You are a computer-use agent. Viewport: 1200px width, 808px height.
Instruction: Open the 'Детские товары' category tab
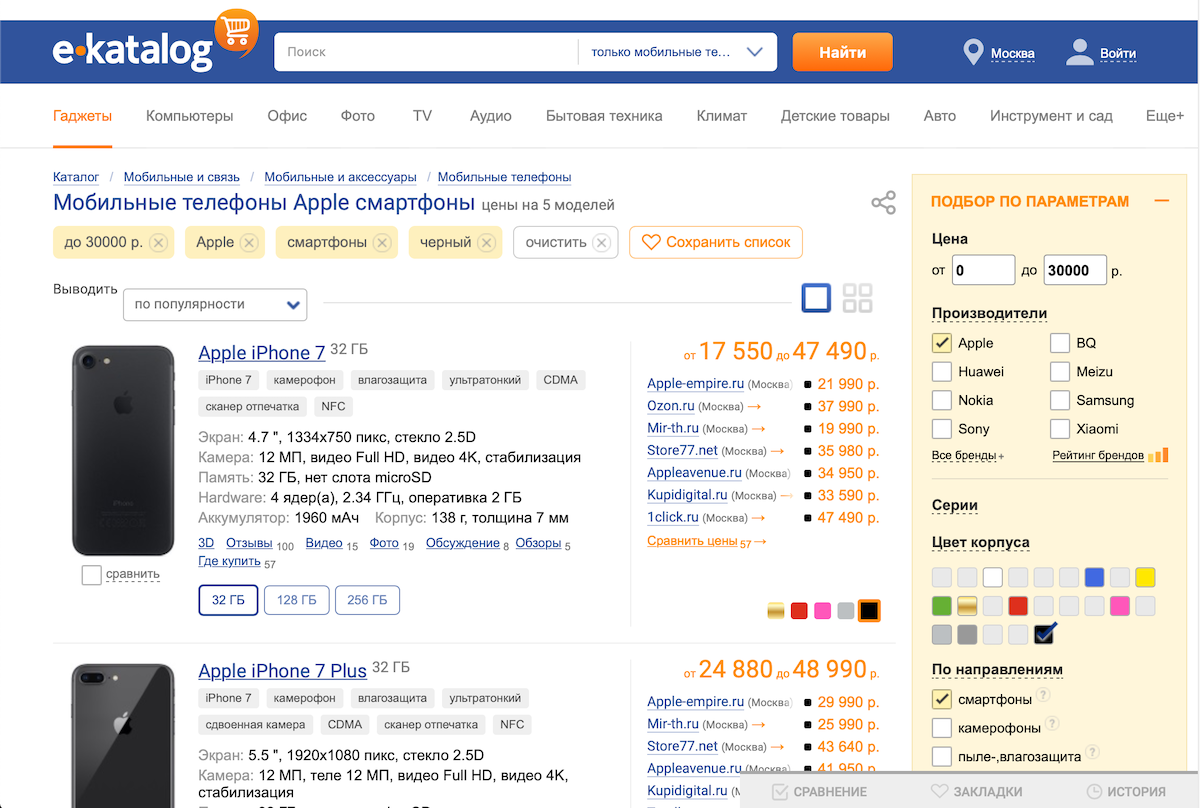pos(835,116)
